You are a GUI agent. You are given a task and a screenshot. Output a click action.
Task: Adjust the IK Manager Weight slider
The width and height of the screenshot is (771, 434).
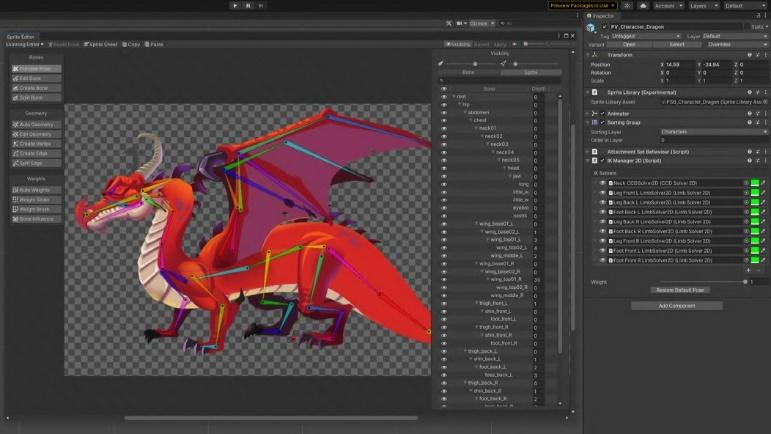pos(703,282)
